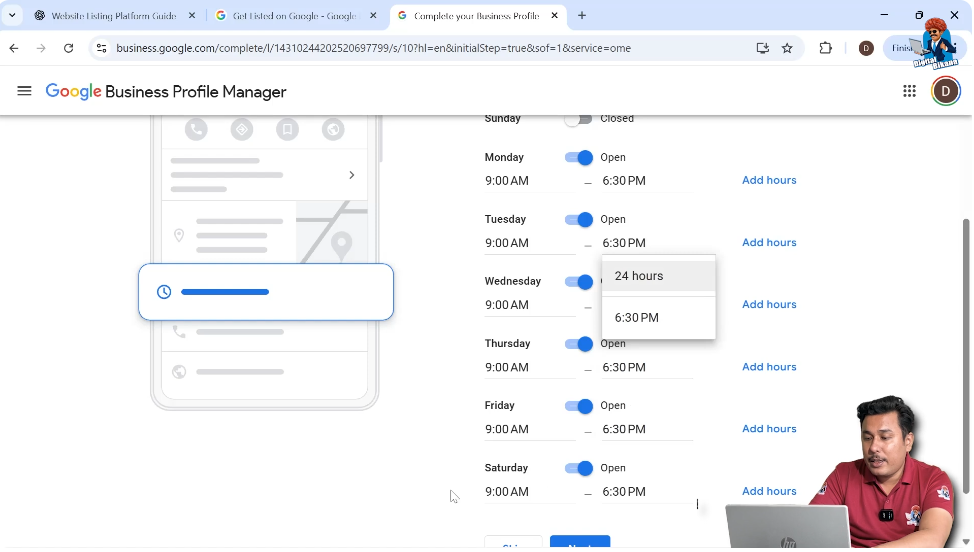Screen dimensions: 974x552
Task: Bookmark this page with the star
Action: [x=787, y=48]
